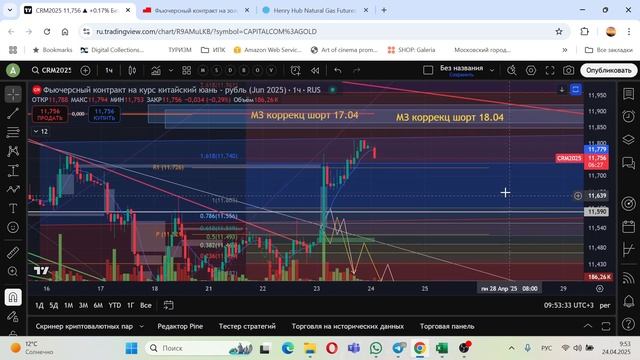Open time axis settings gear
Viewport: 640px width, 360px height.
coord(600,289)
